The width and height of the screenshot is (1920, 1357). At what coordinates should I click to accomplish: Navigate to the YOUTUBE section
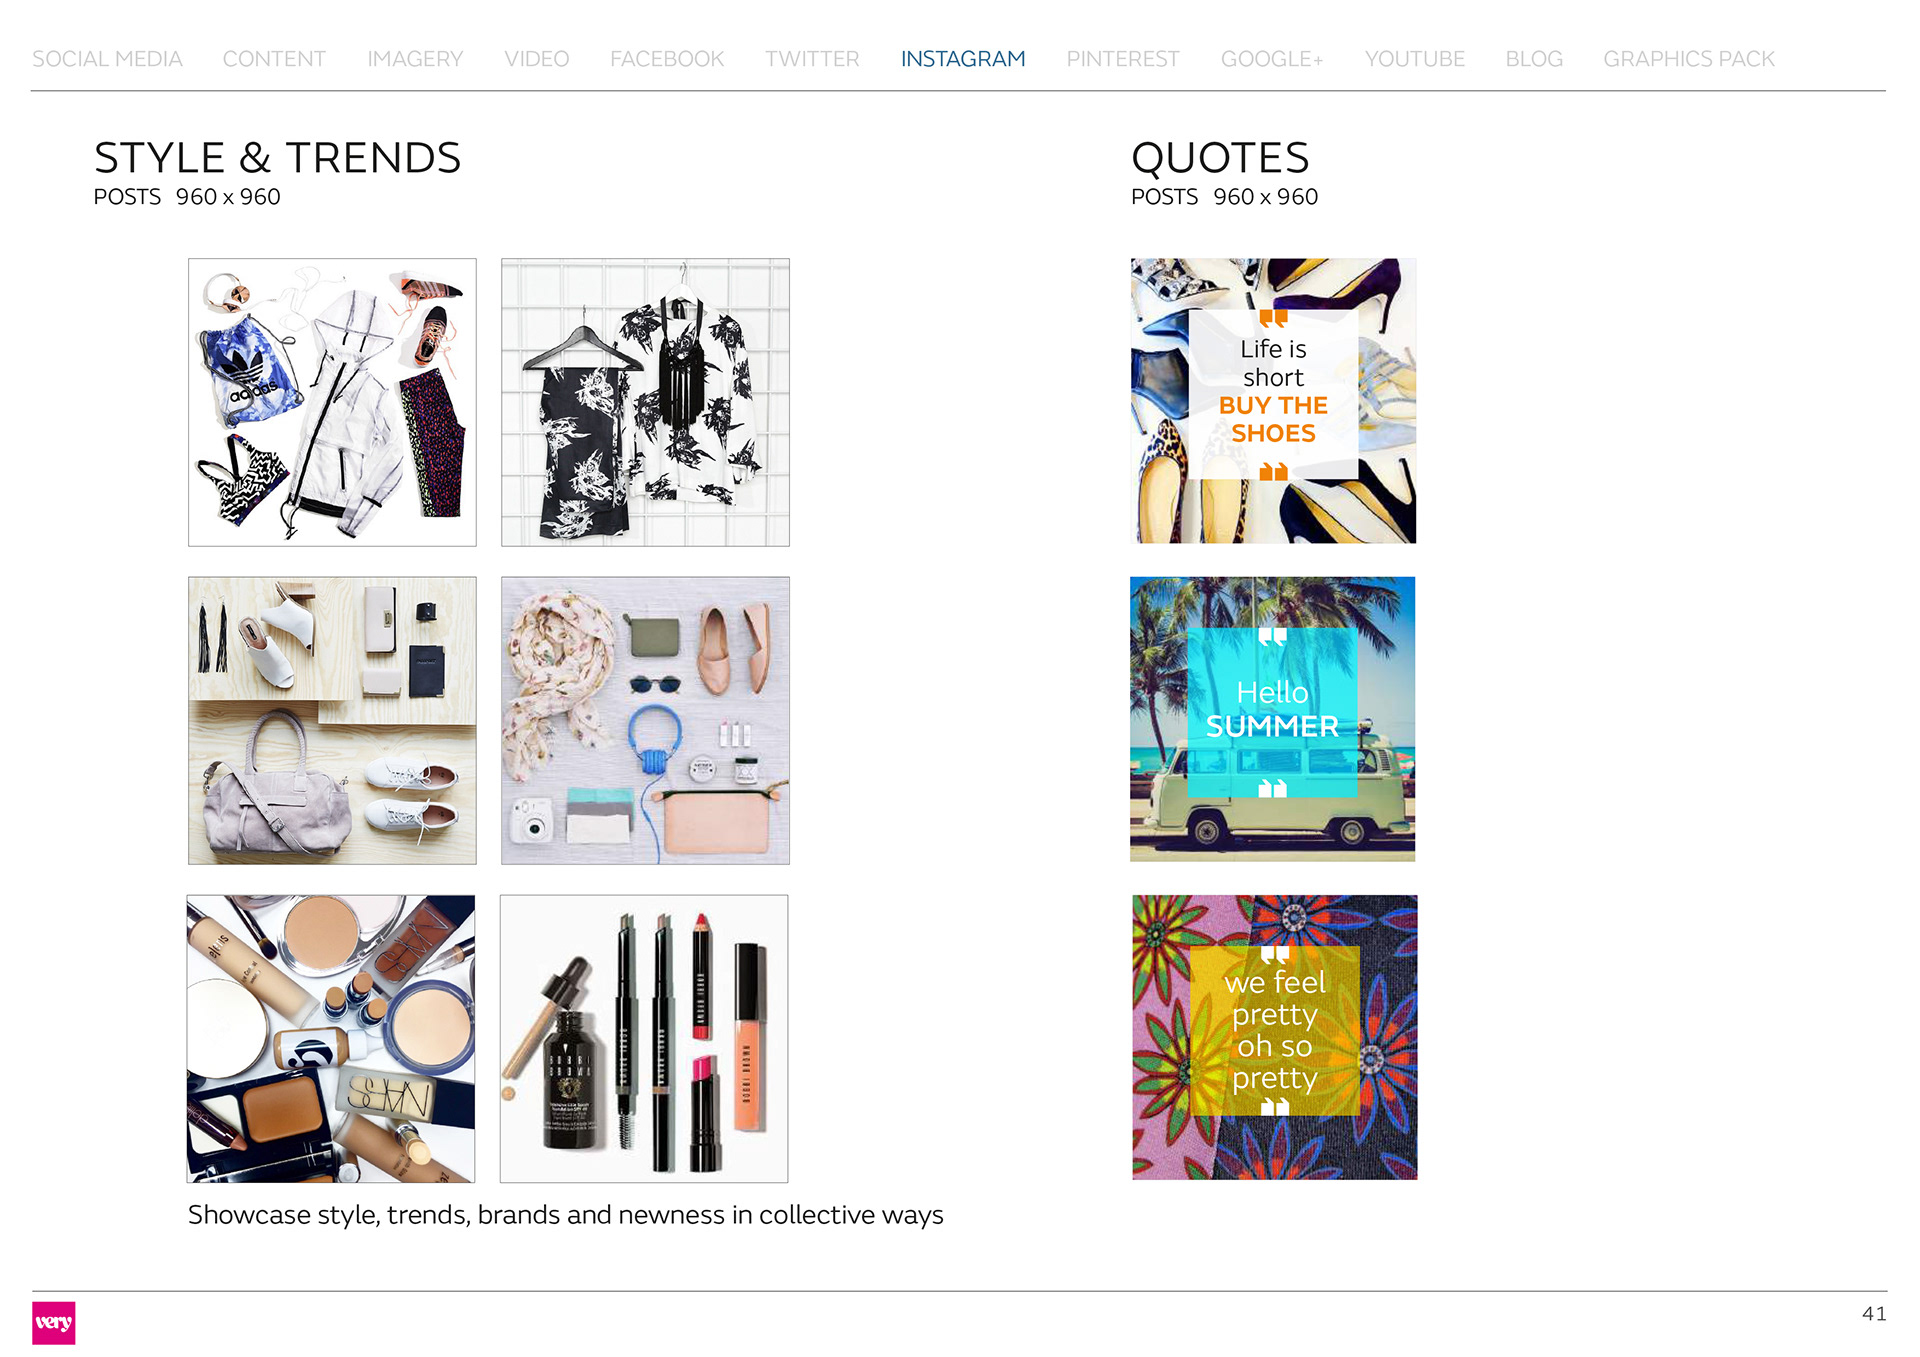tap(1414, 59)
